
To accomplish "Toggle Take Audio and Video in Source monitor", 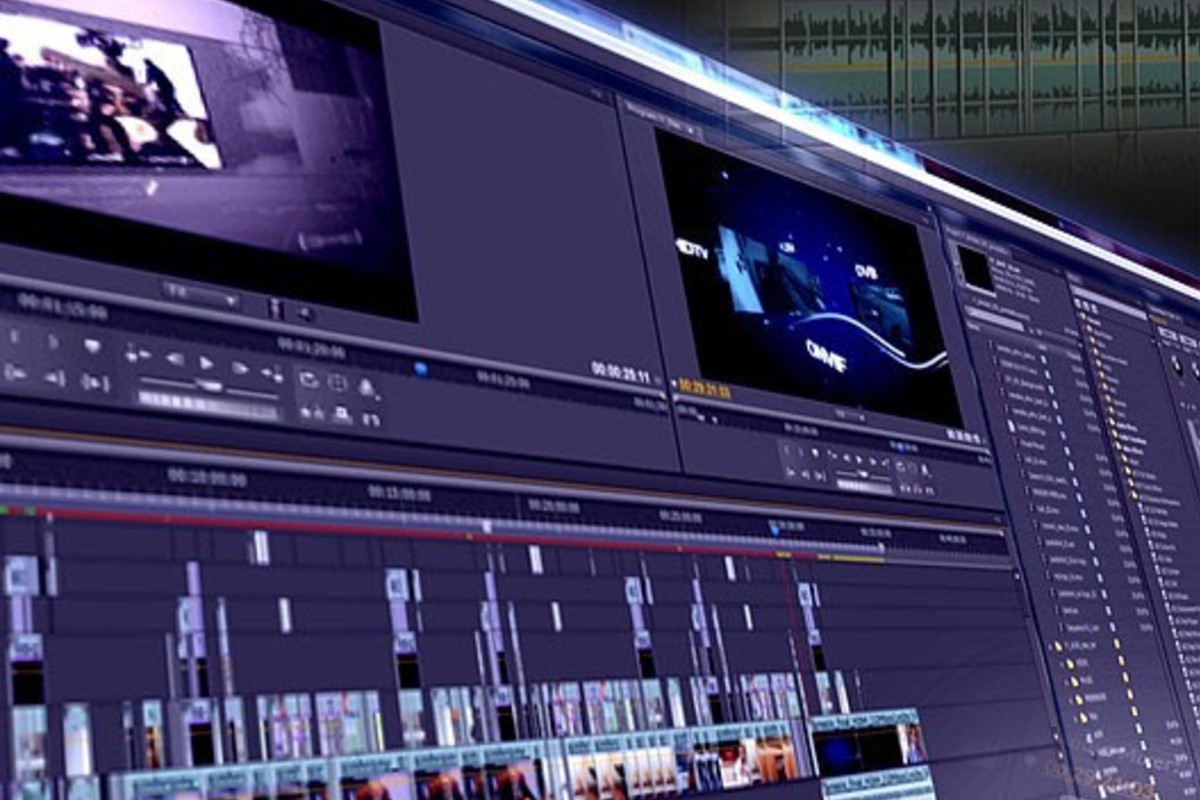I will click(x=371, y=419).
